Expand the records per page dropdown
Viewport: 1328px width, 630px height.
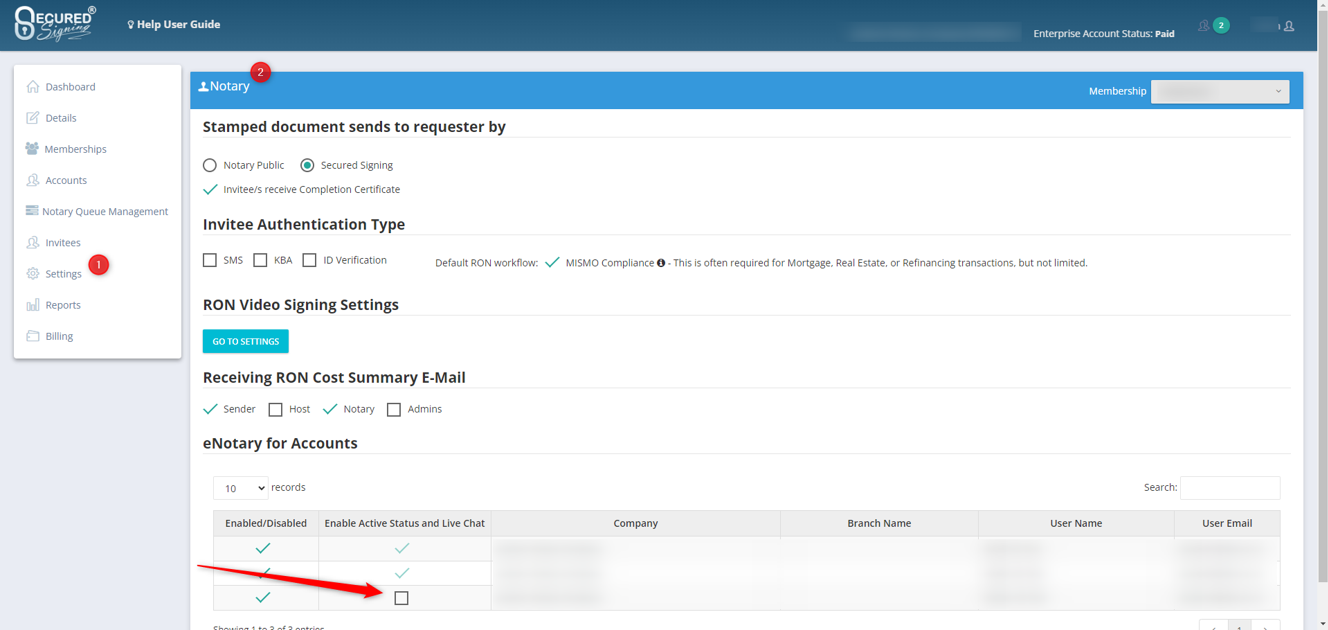tap(240, 488)
